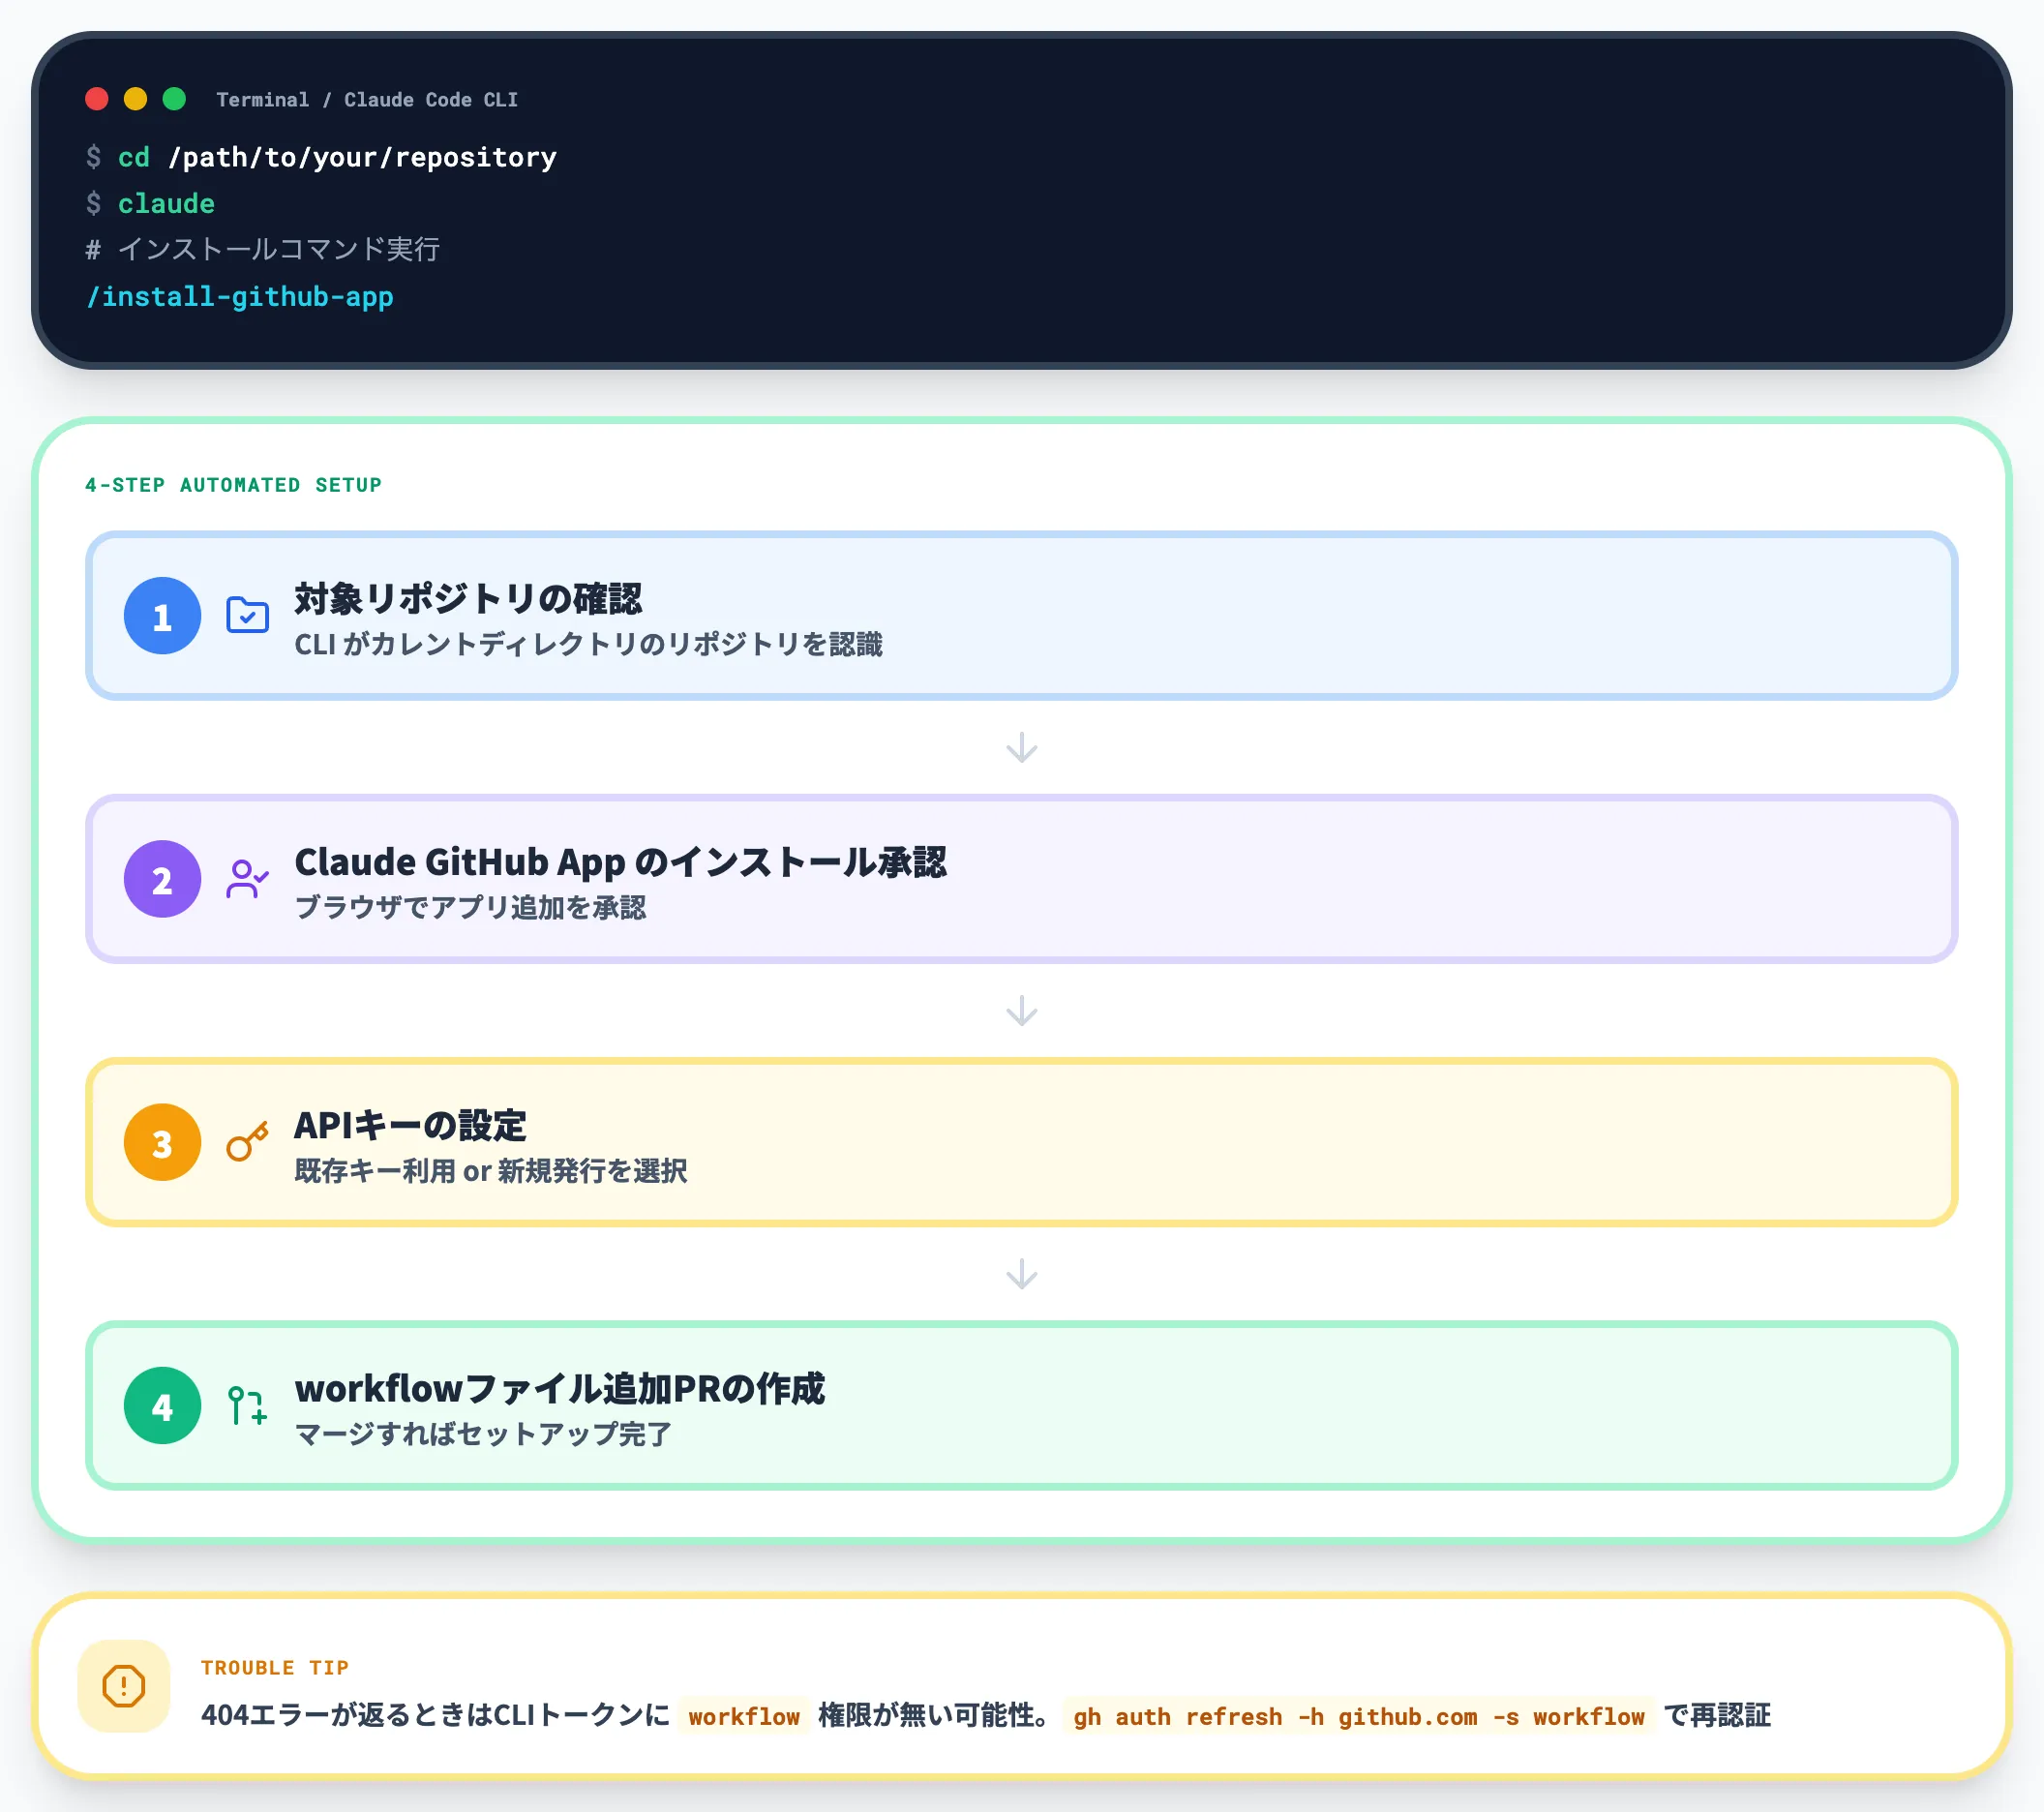Click the 'workflow' code chip after CLIトークンに
2044x1812 pixels.
pyautogui.click(x=744, y=1716)
